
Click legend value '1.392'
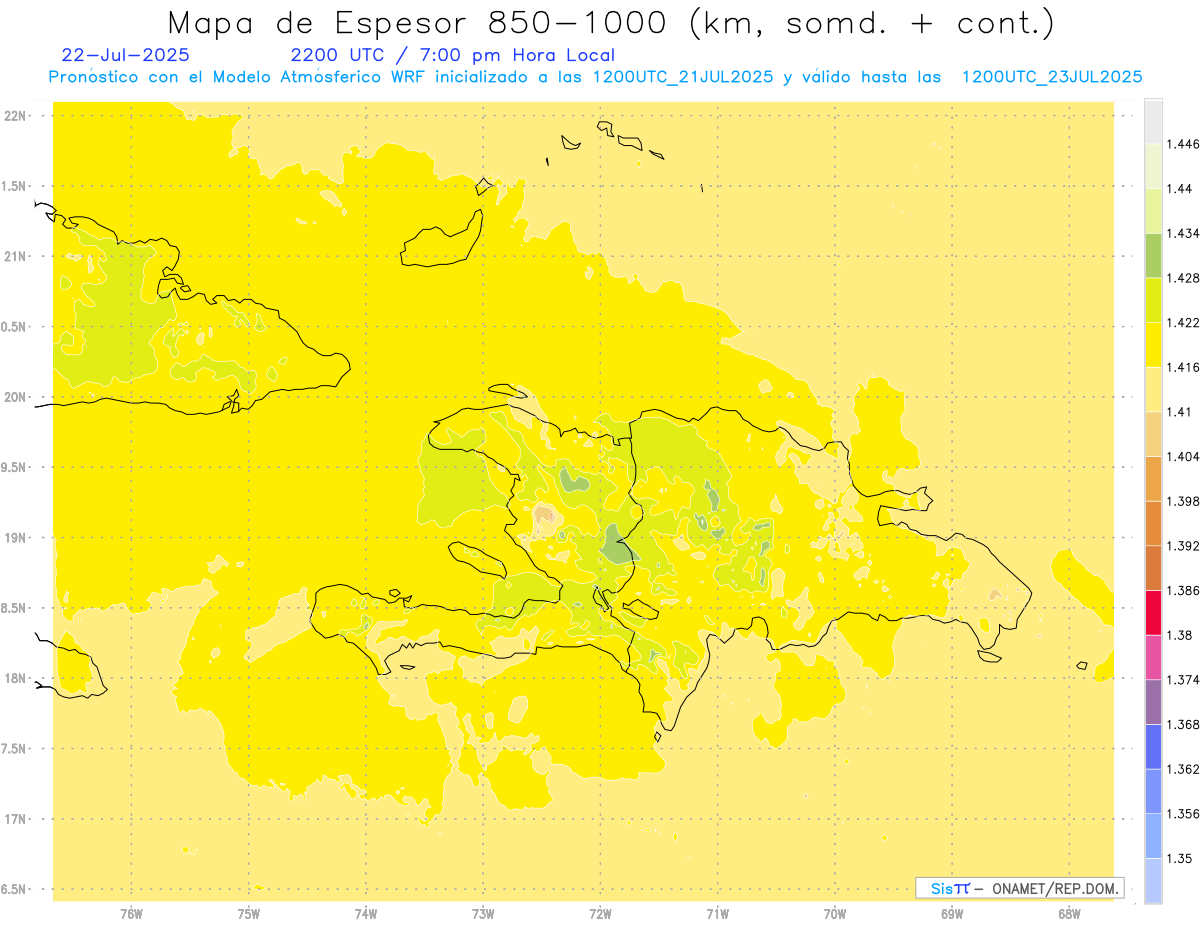[x=1183, y=546]
